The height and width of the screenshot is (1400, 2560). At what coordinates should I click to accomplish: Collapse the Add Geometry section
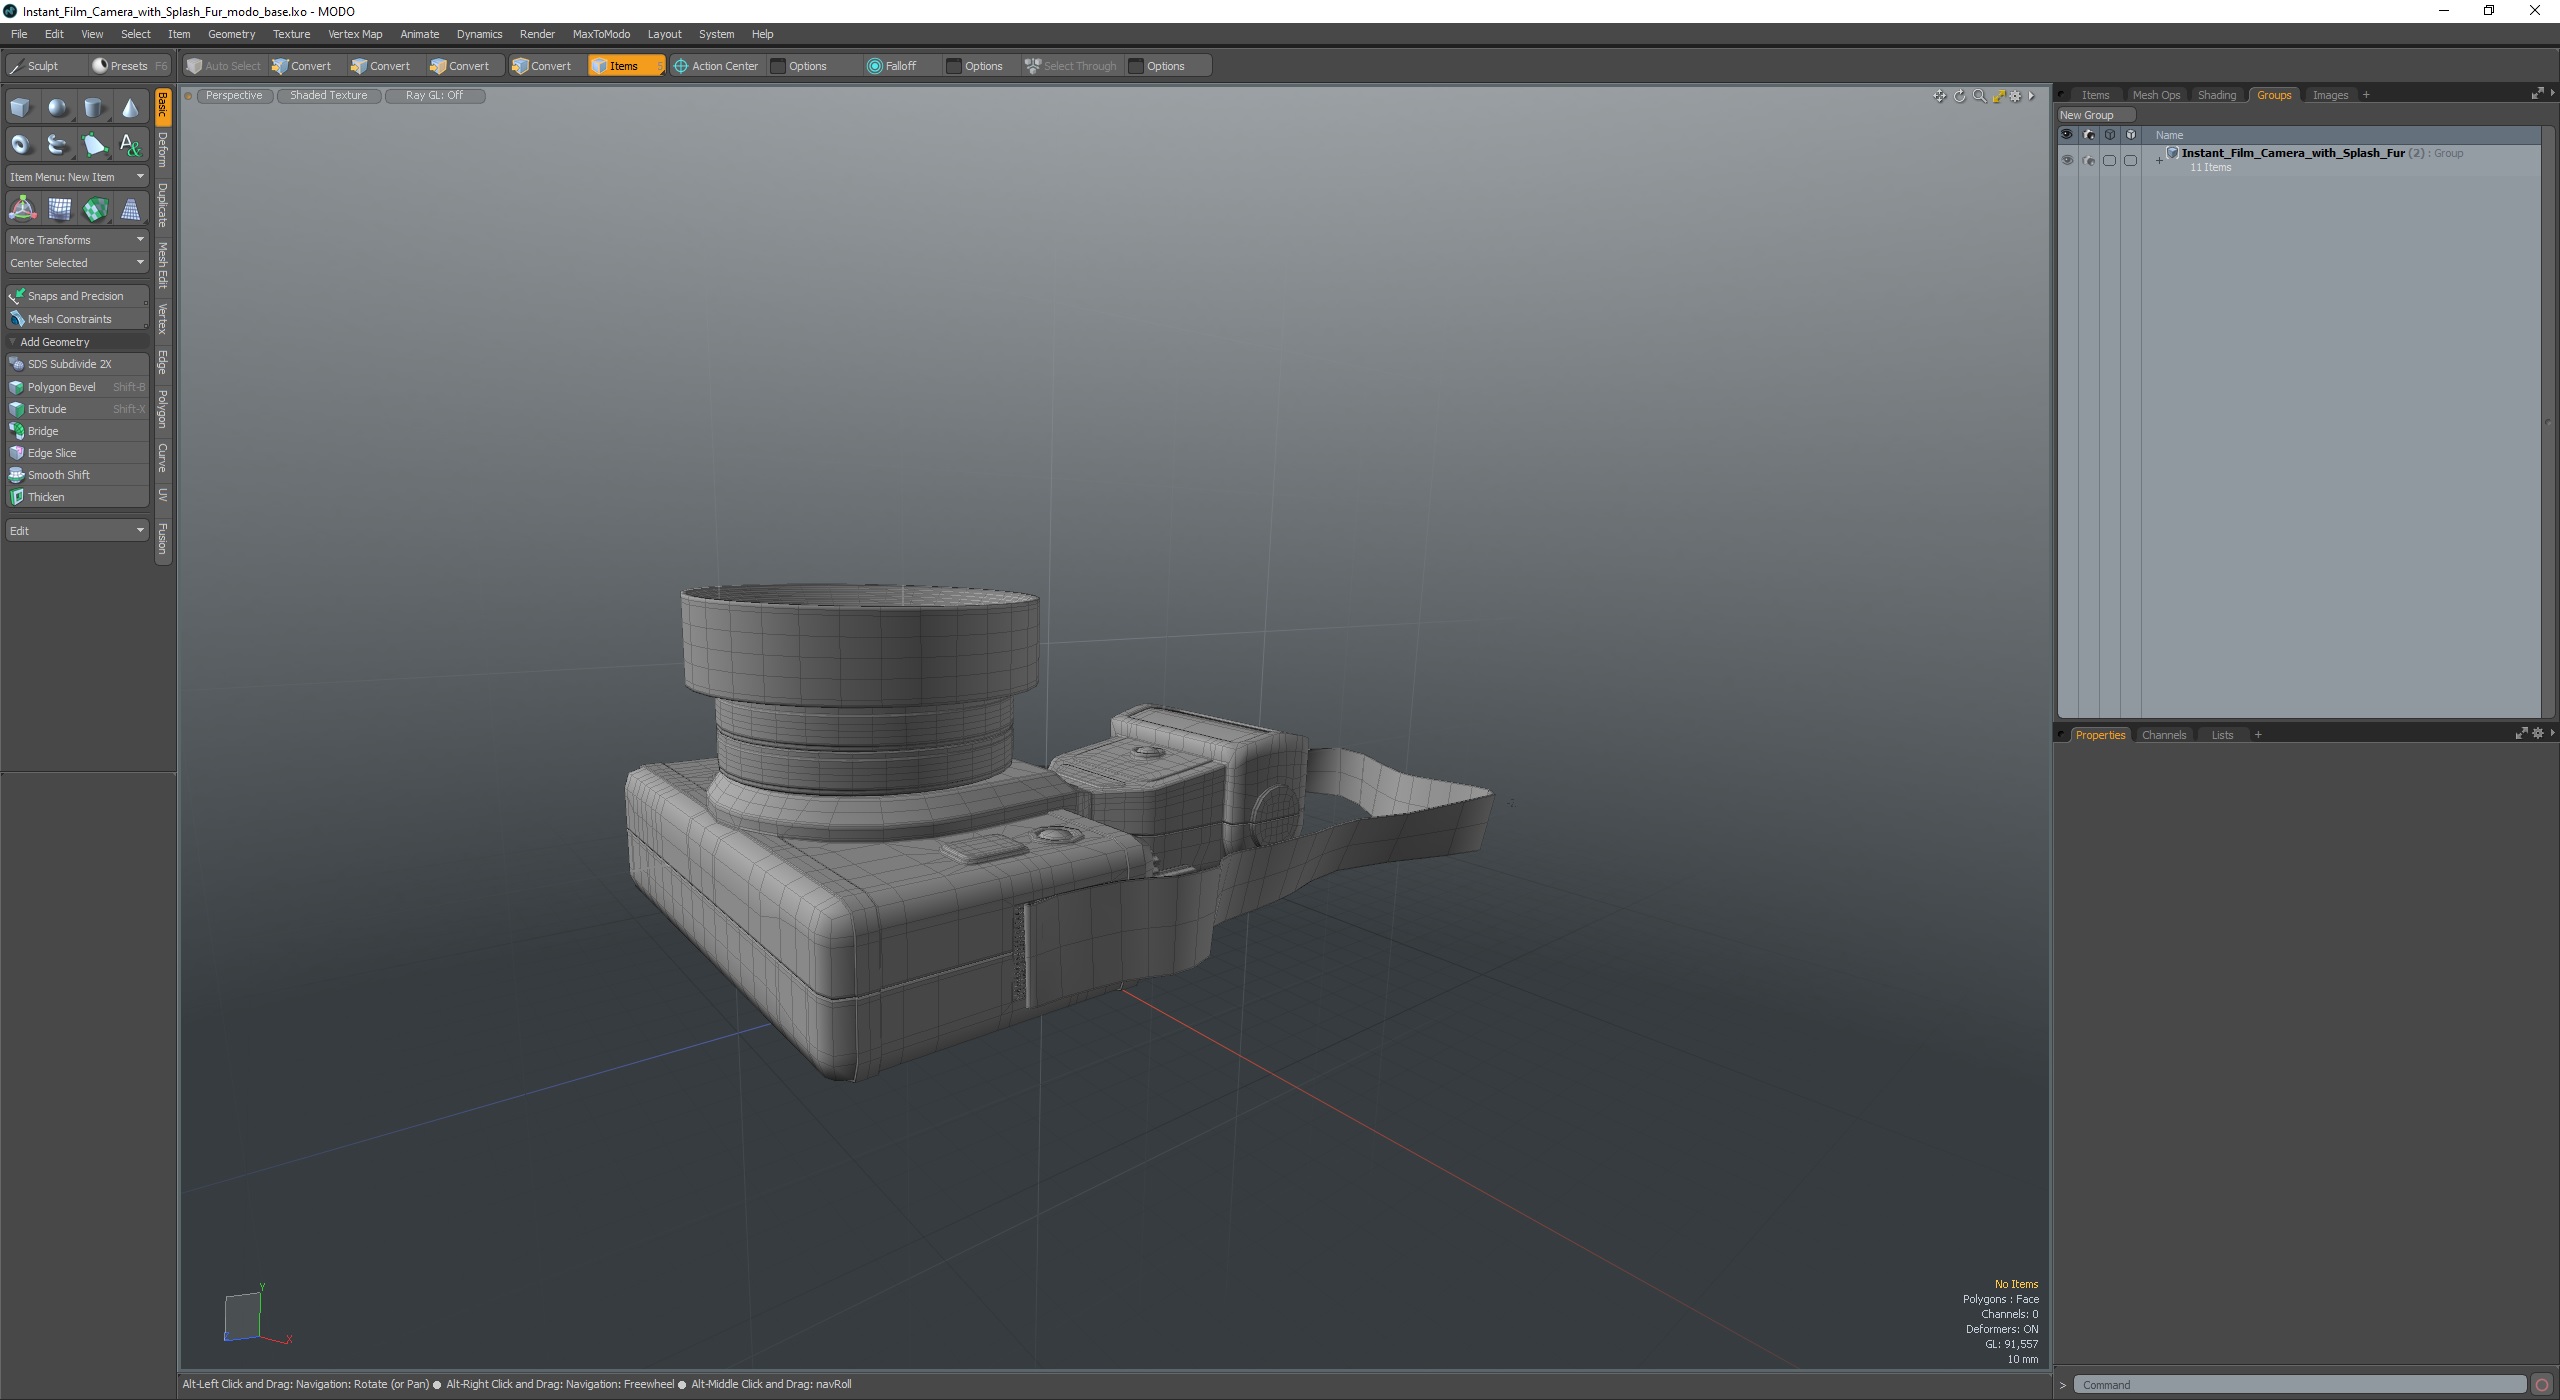coord(12,342)
